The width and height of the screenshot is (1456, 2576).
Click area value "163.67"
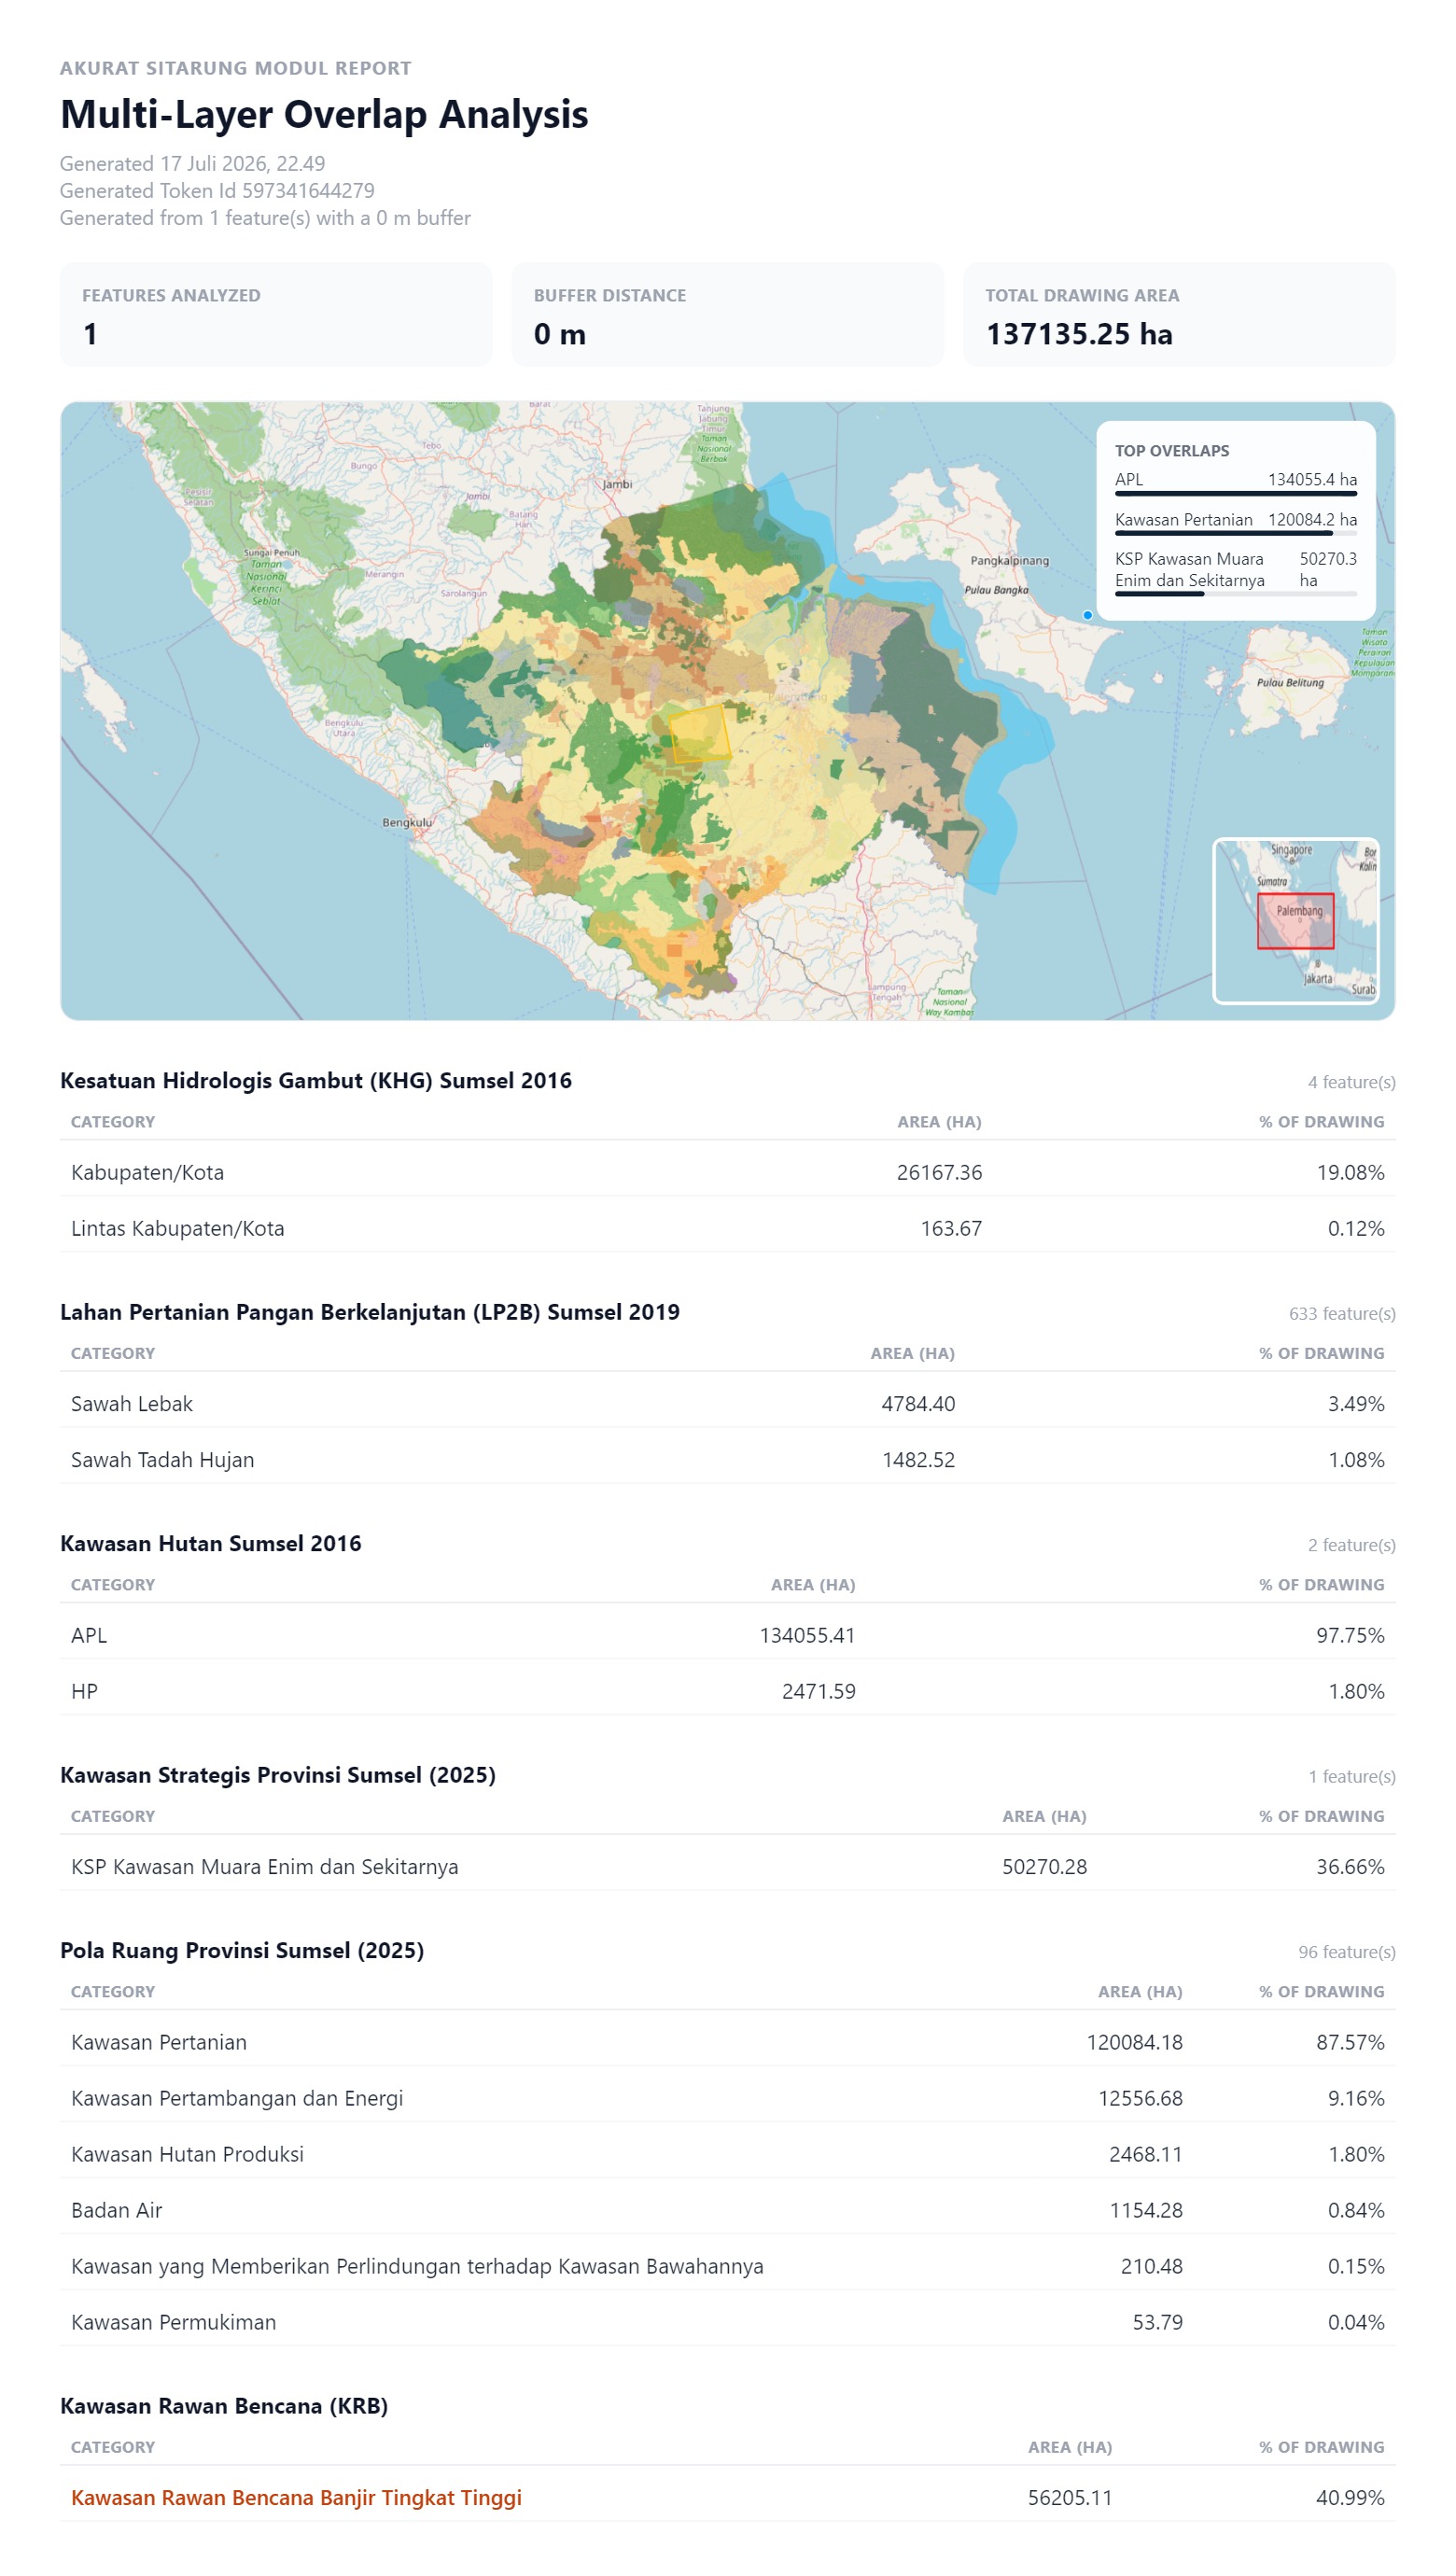951,1228
